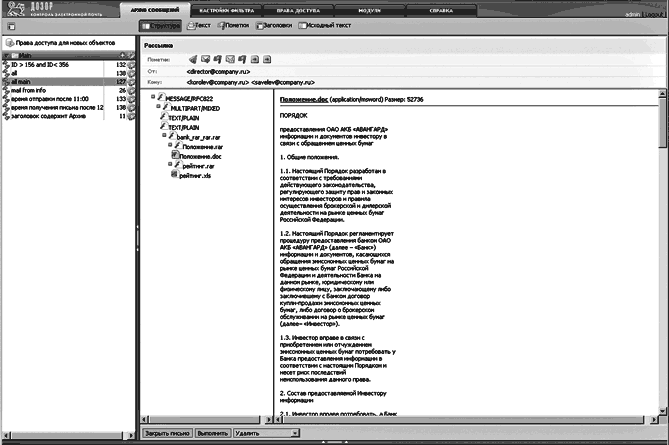Open the Удалить action dropdown
The image size is (669, 445).
click(266, 433)
